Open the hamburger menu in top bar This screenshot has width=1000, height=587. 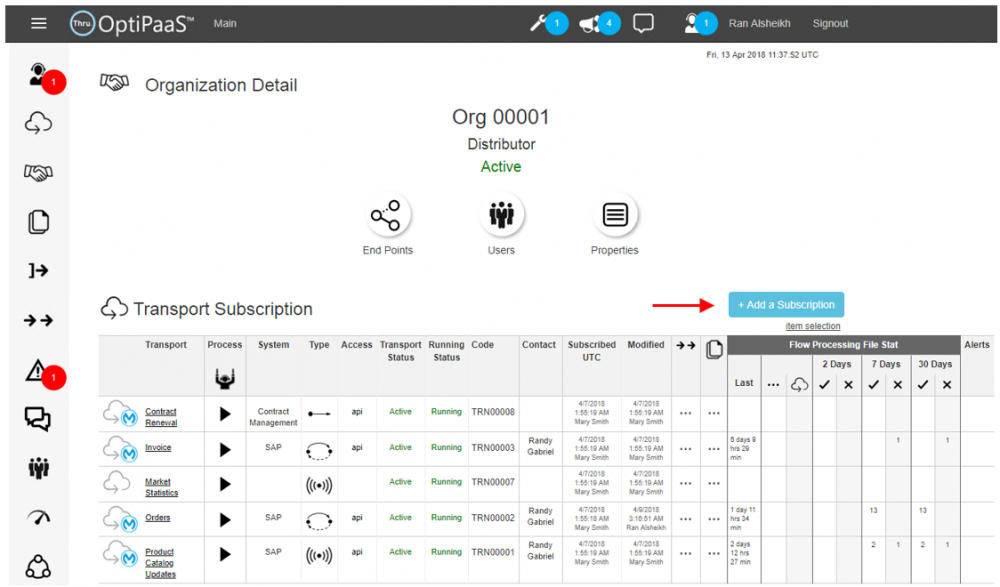point(38,24)
